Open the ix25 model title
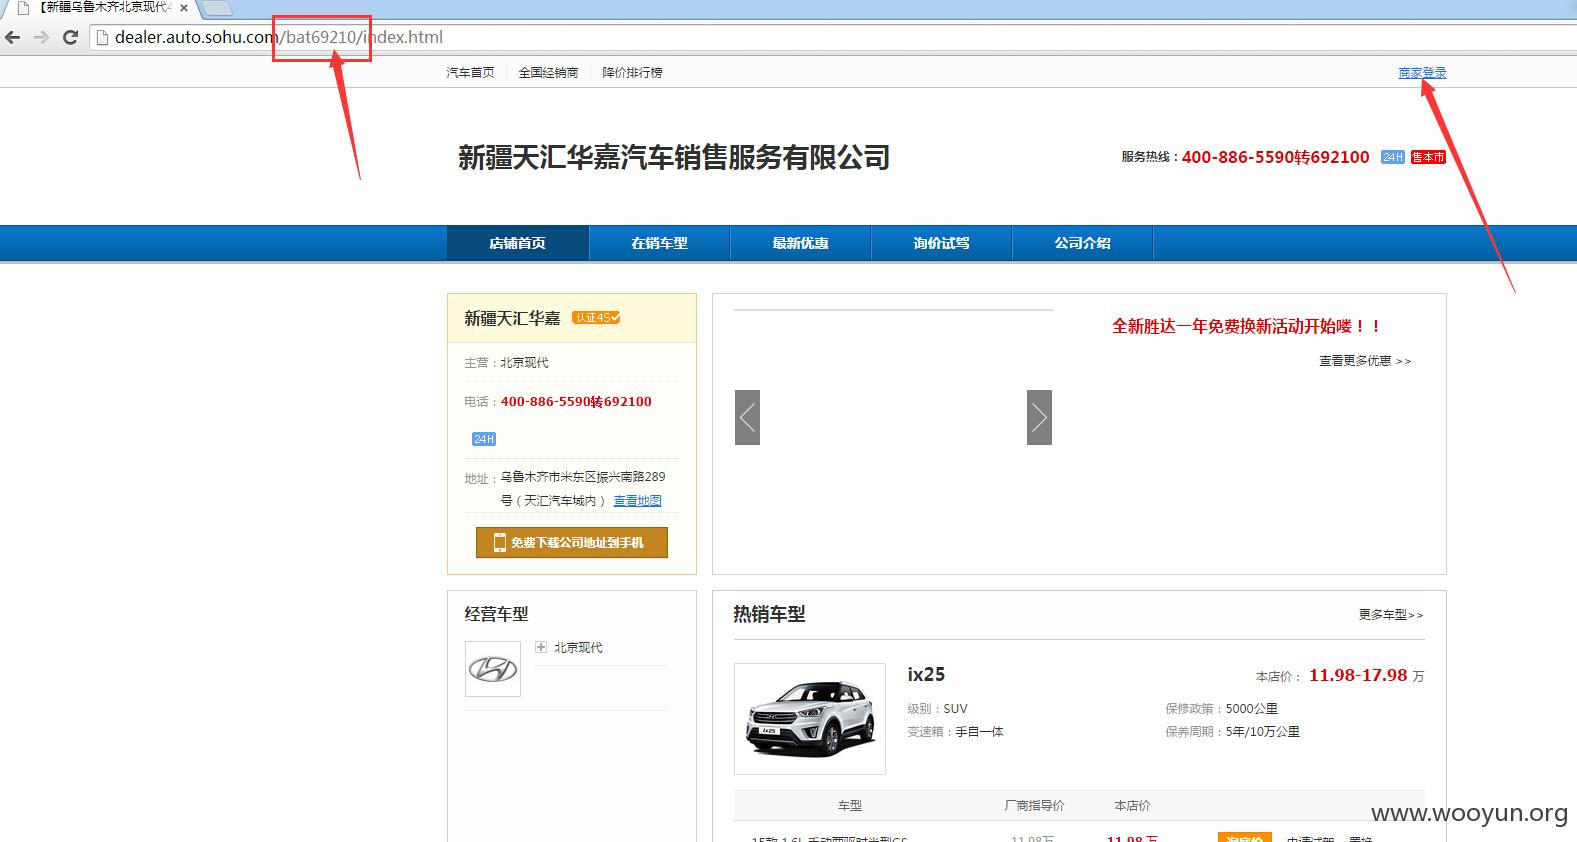 [x=926, y=675]
